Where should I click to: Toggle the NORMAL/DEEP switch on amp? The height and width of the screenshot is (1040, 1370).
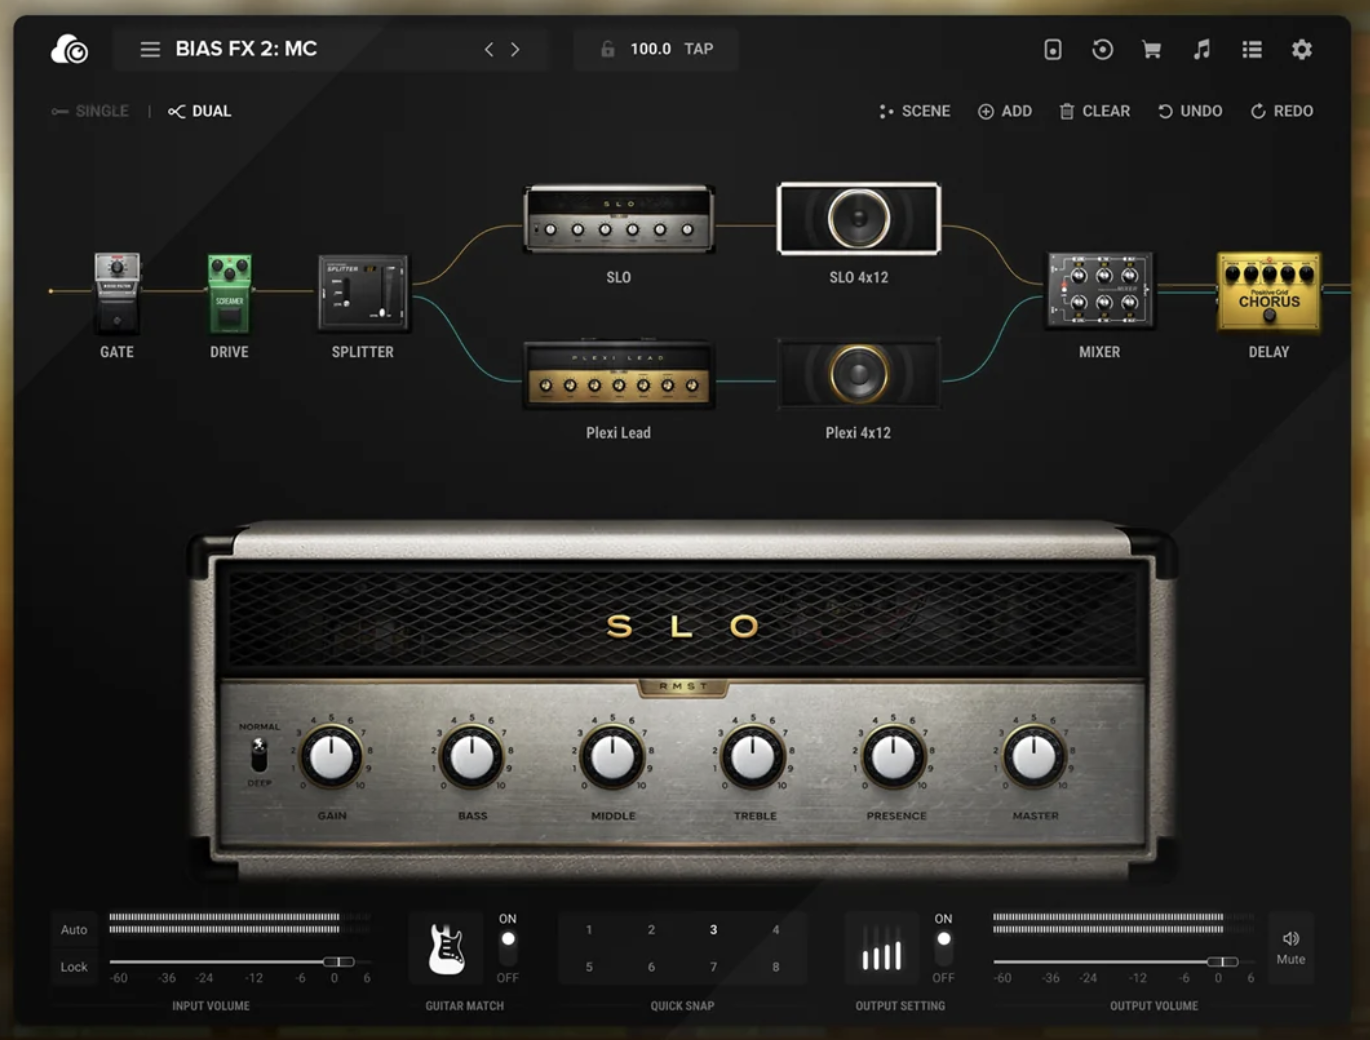pyautogui.click(x=259, y=754)
